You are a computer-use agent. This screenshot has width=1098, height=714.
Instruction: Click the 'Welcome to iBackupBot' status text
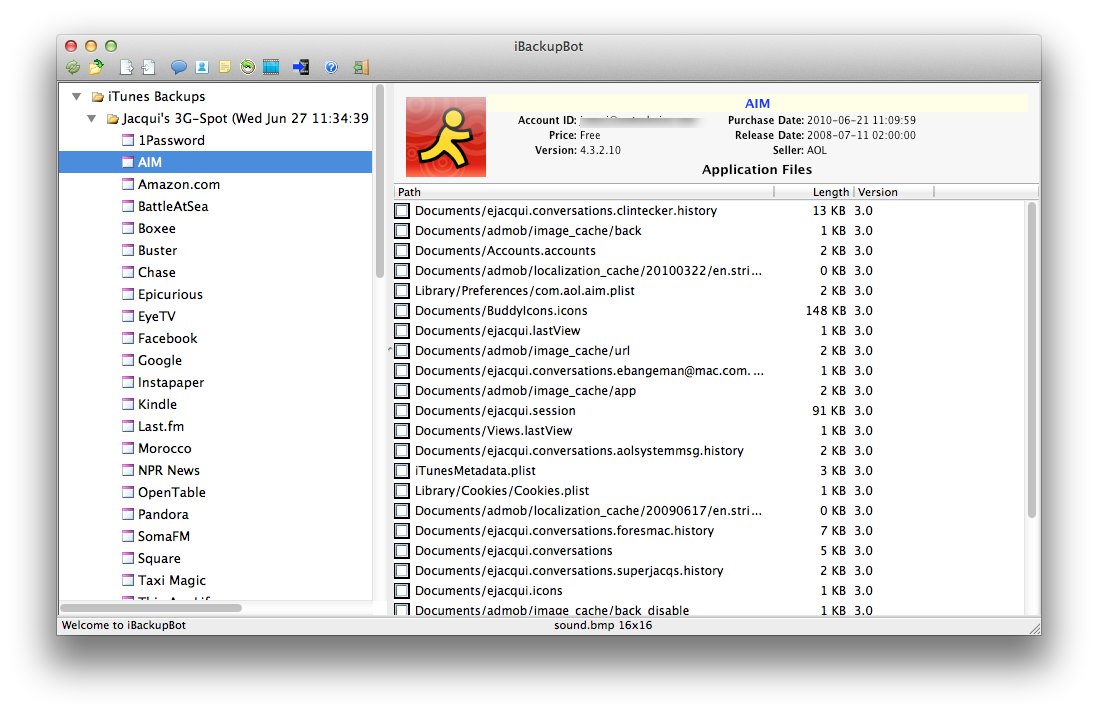point(124,625)
